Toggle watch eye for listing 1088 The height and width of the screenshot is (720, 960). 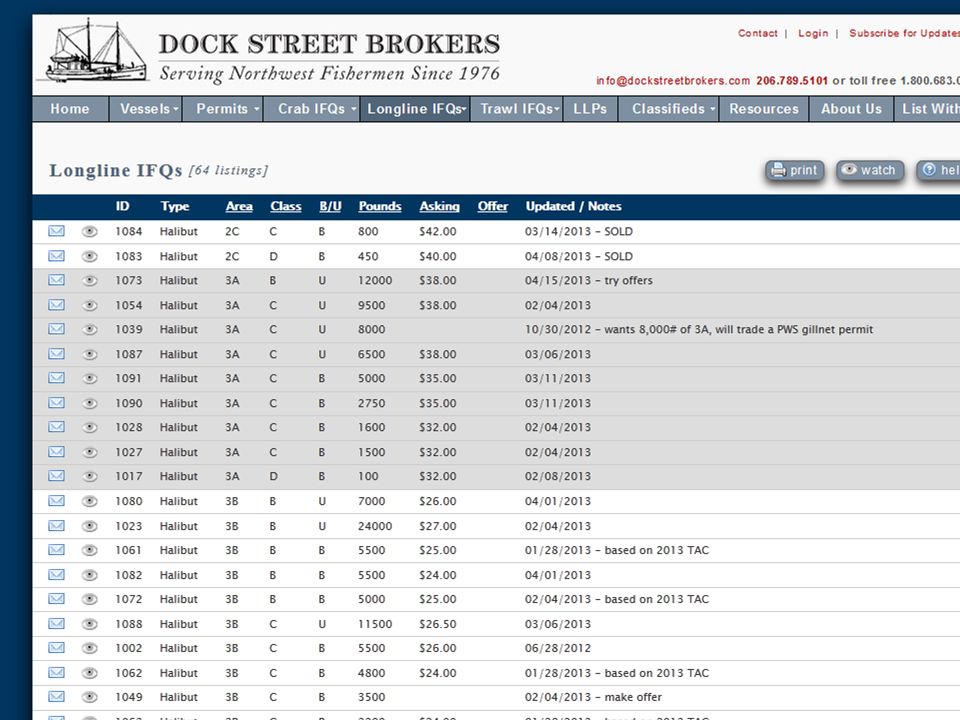tap(89, 624)
